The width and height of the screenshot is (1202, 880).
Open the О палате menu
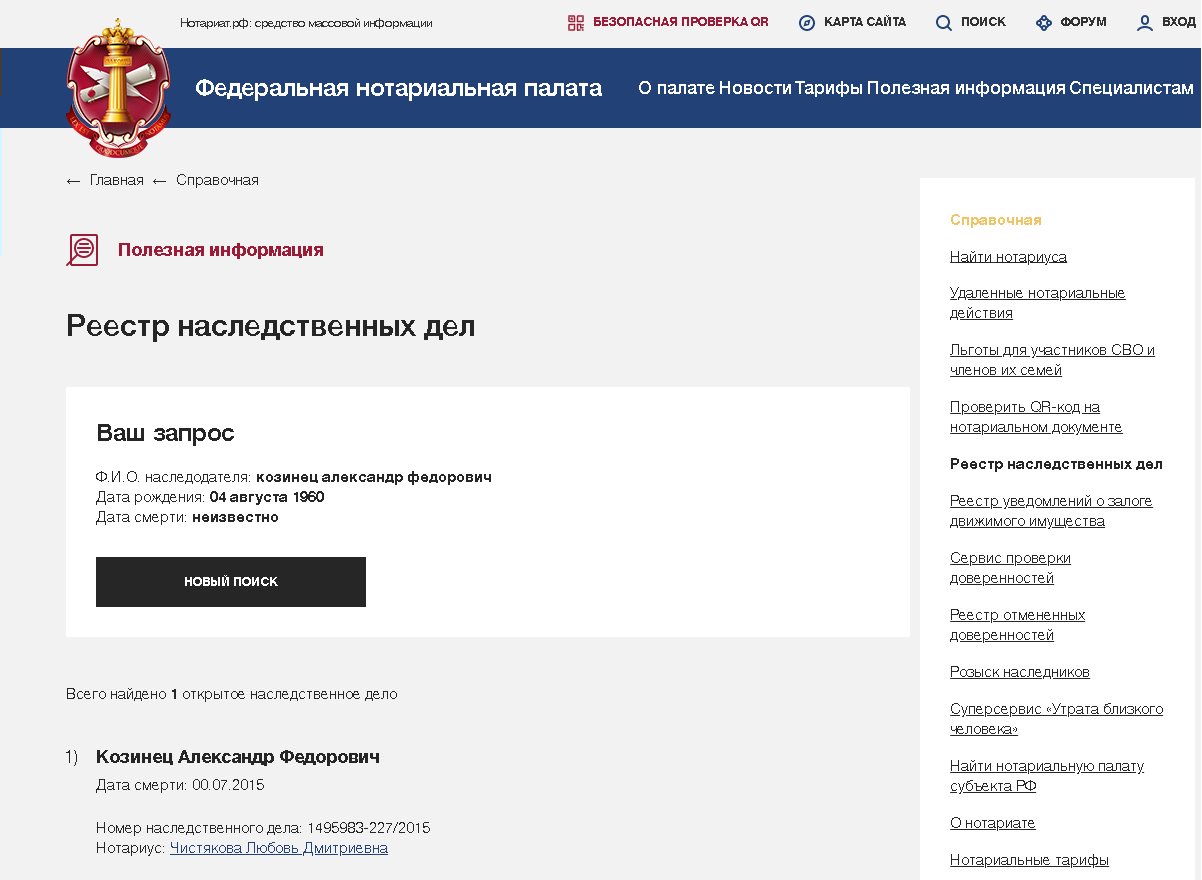coord(676,88)
